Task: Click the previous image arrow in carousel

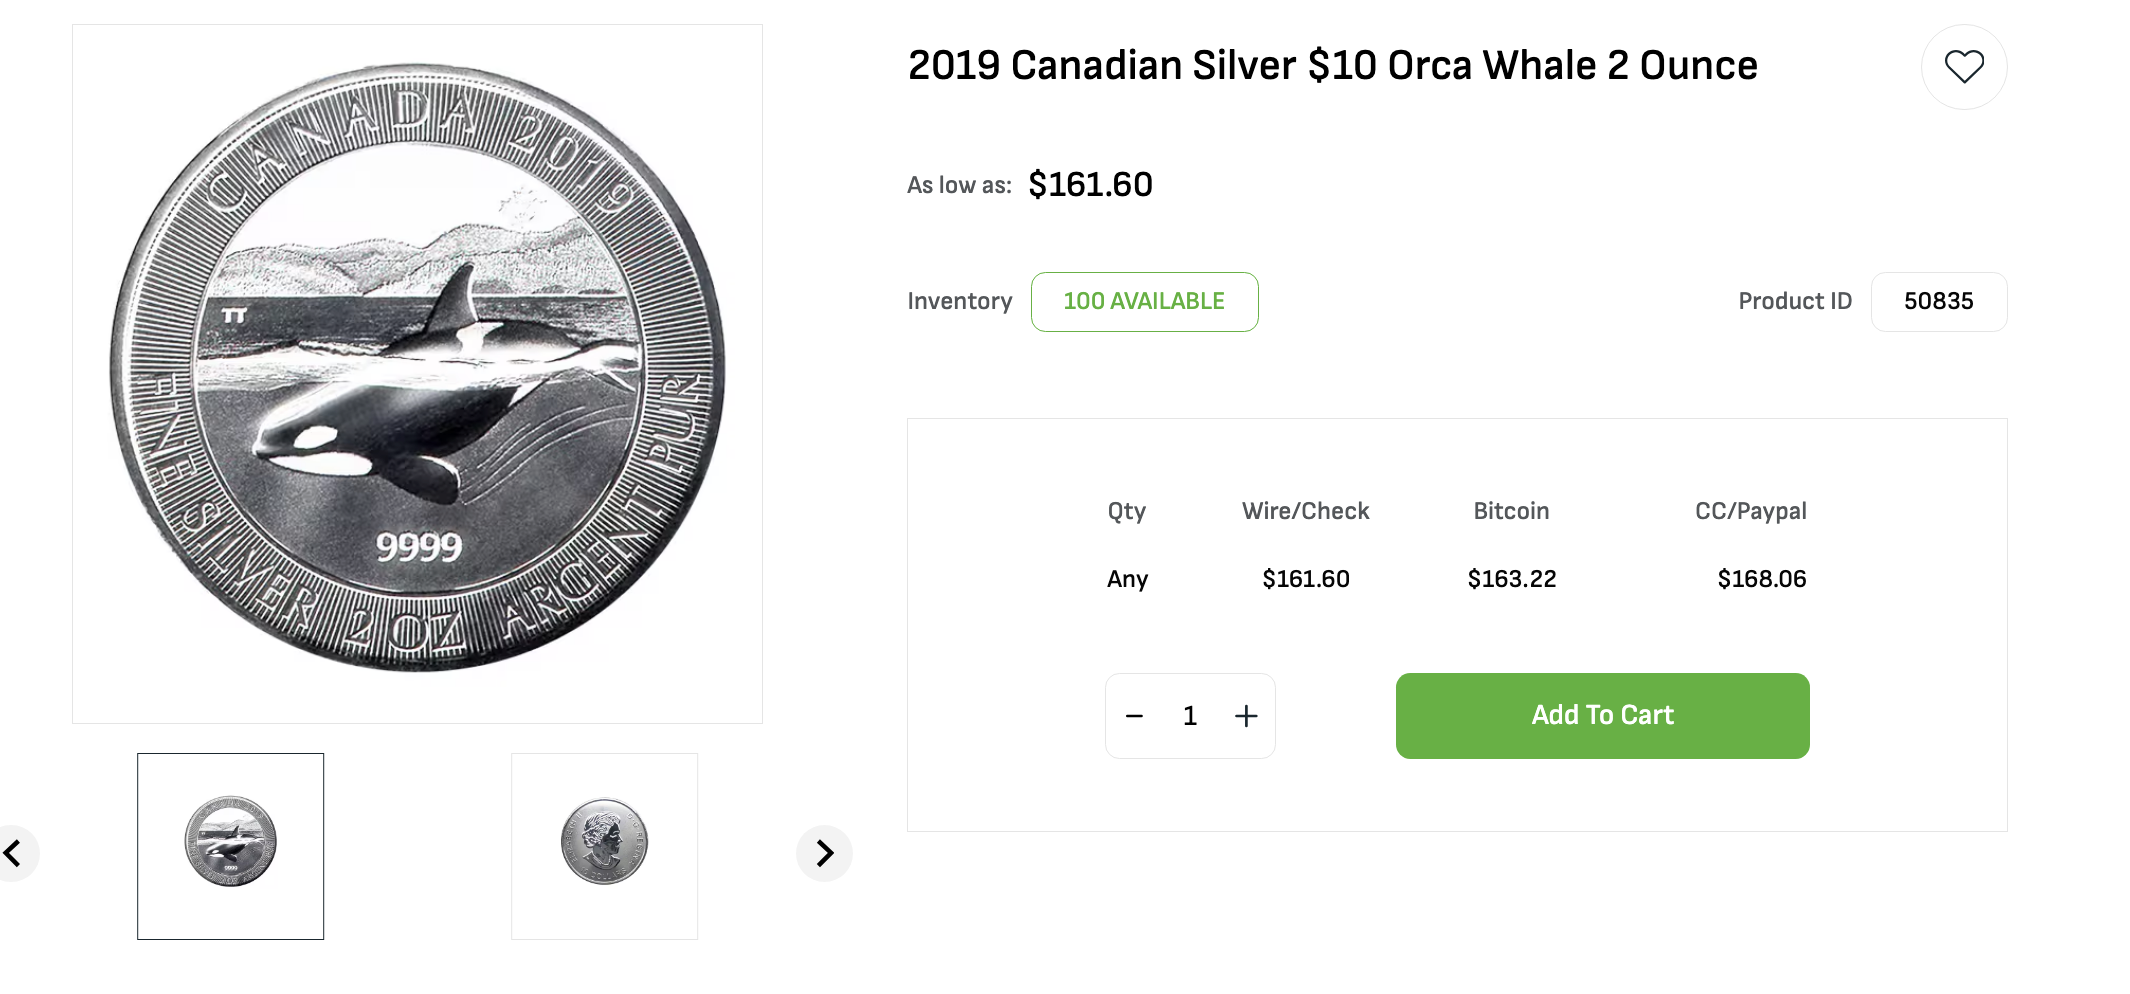Action: coord(14,853)
